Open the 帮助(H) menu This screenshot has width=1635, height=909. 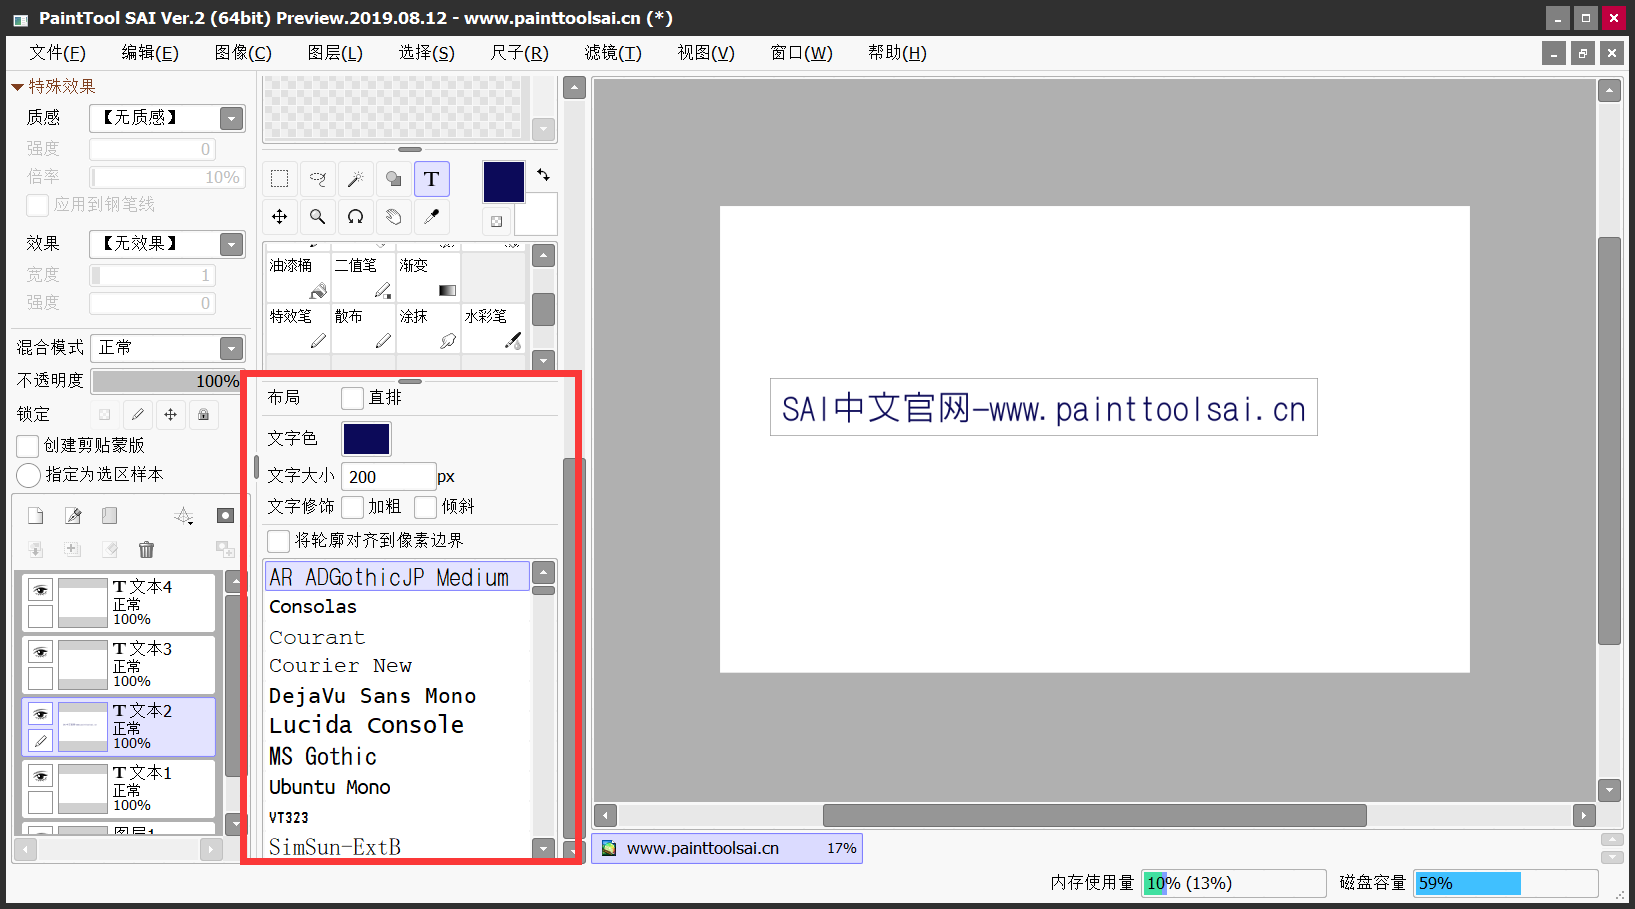coord(897,53)
